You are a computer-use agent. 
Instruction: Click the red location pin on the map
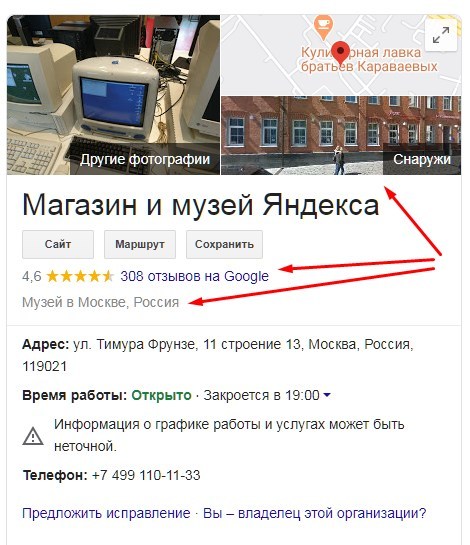click(340, 53)
